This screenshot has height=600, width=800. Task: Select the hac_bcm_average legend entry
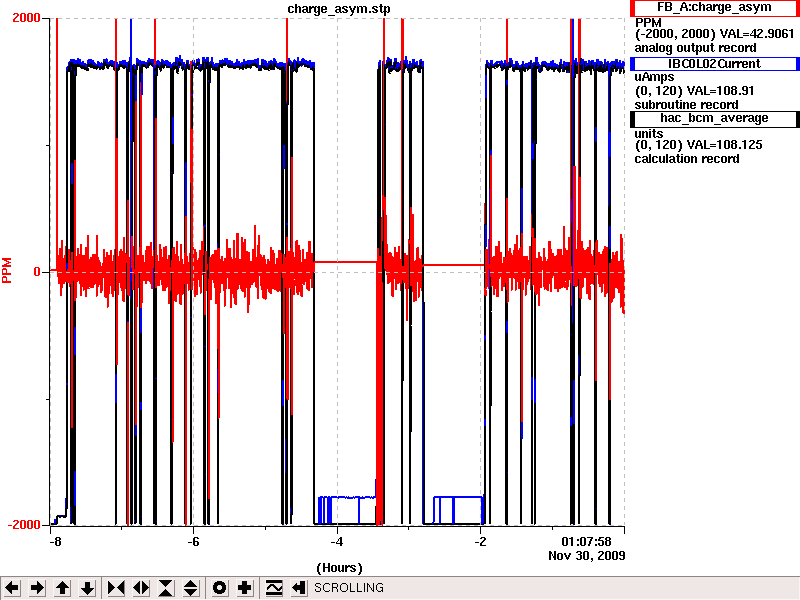coord(714,118)
